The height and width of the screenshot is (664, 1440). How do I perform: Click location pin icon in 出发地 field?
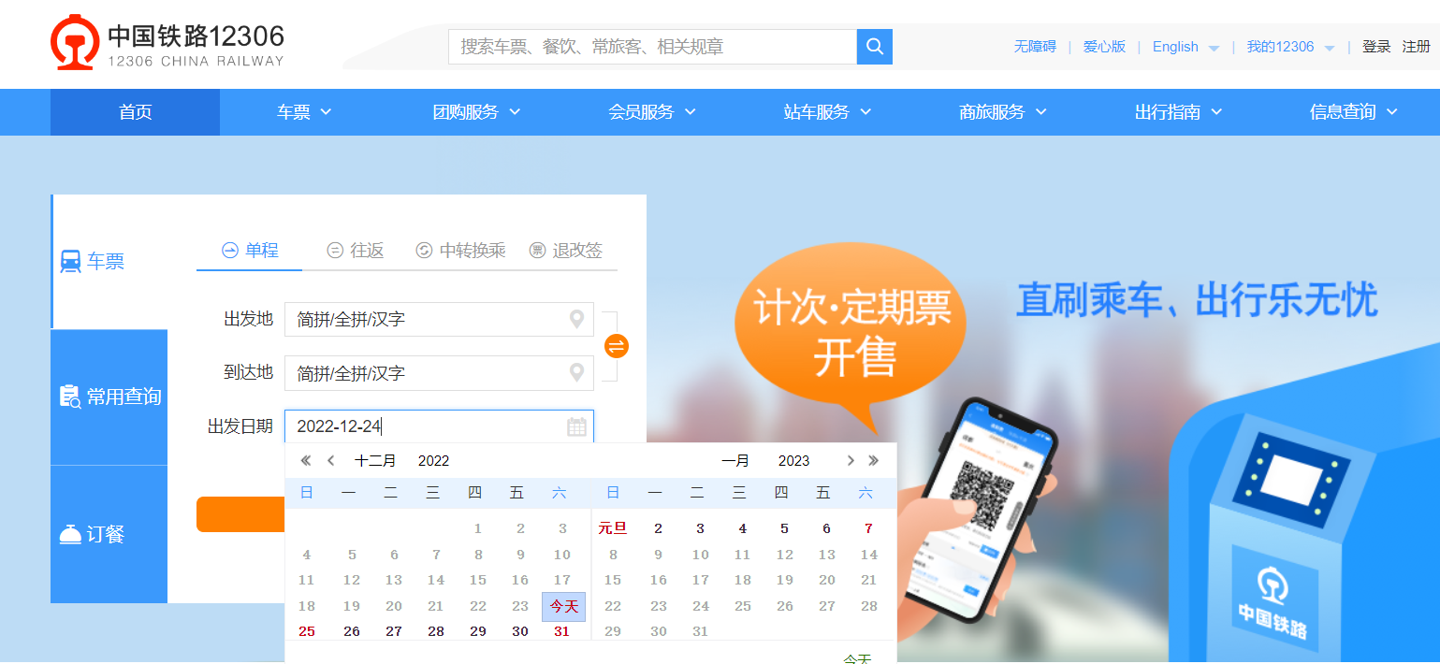point(577,320)
